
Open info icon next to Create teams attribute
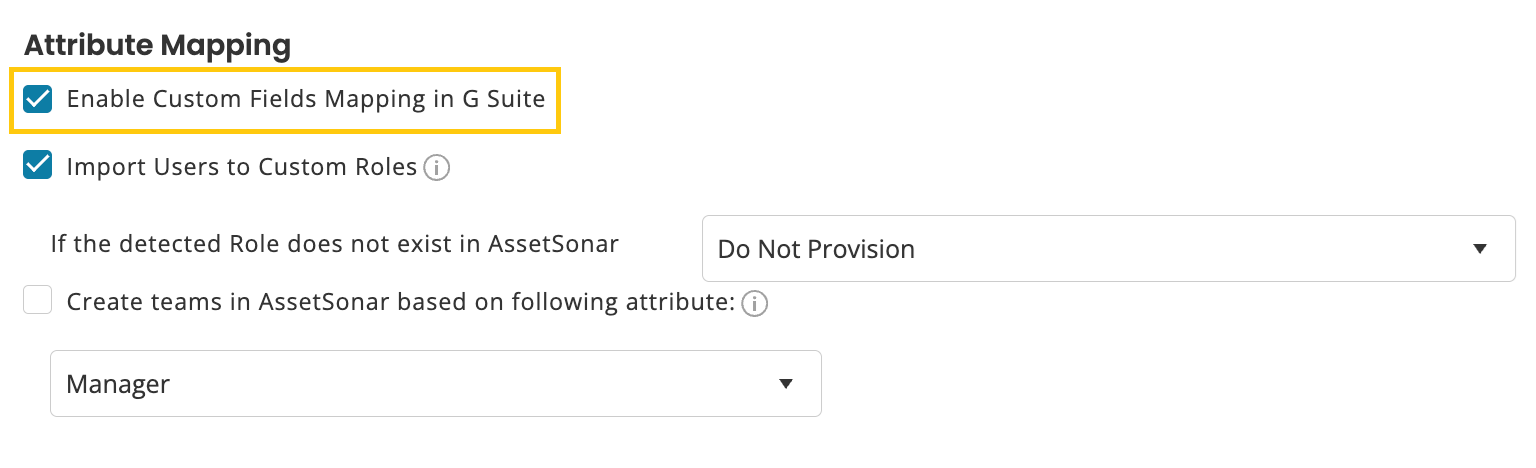coord(755,303)
